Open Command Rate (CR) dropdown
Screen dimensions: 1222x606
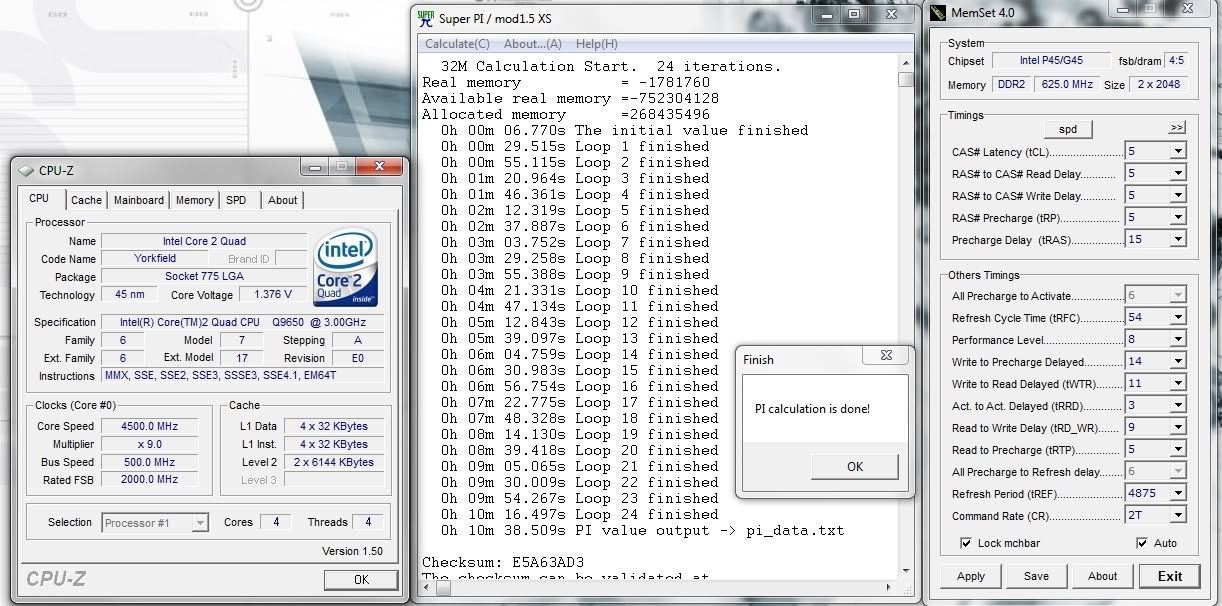(x=1178, y=516)
